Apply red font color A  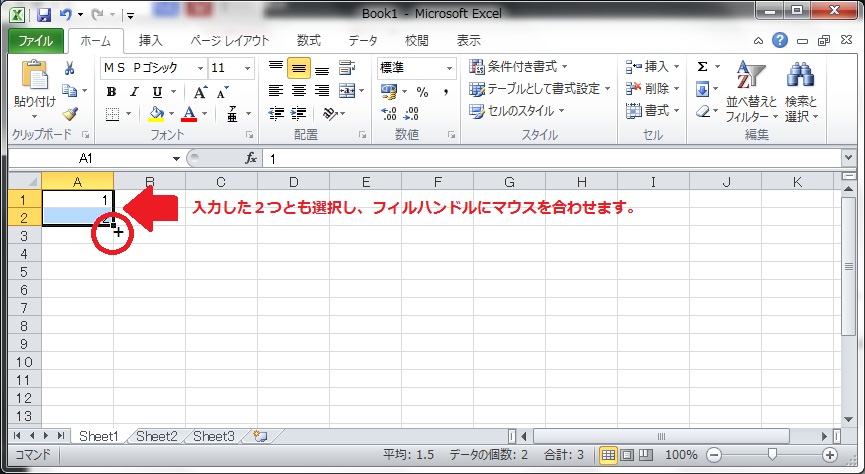189,114
